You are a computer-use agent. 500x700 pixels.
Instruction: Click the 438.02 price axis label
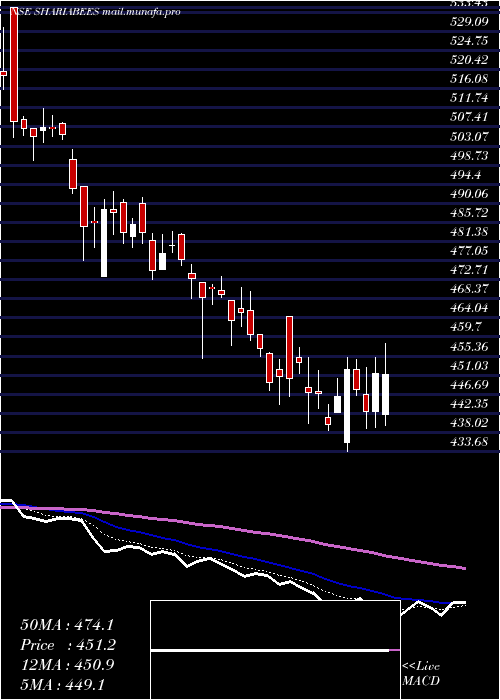click(467, 422)
